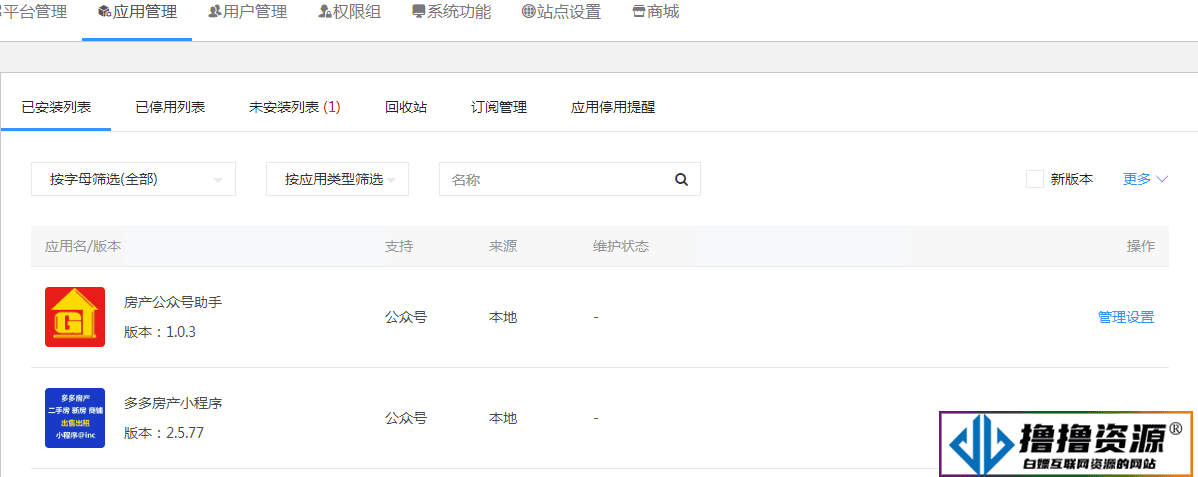Switch to the 已安装列表 tab
This screenshot has width=1198, height=477.
click(x=57, y=108)
